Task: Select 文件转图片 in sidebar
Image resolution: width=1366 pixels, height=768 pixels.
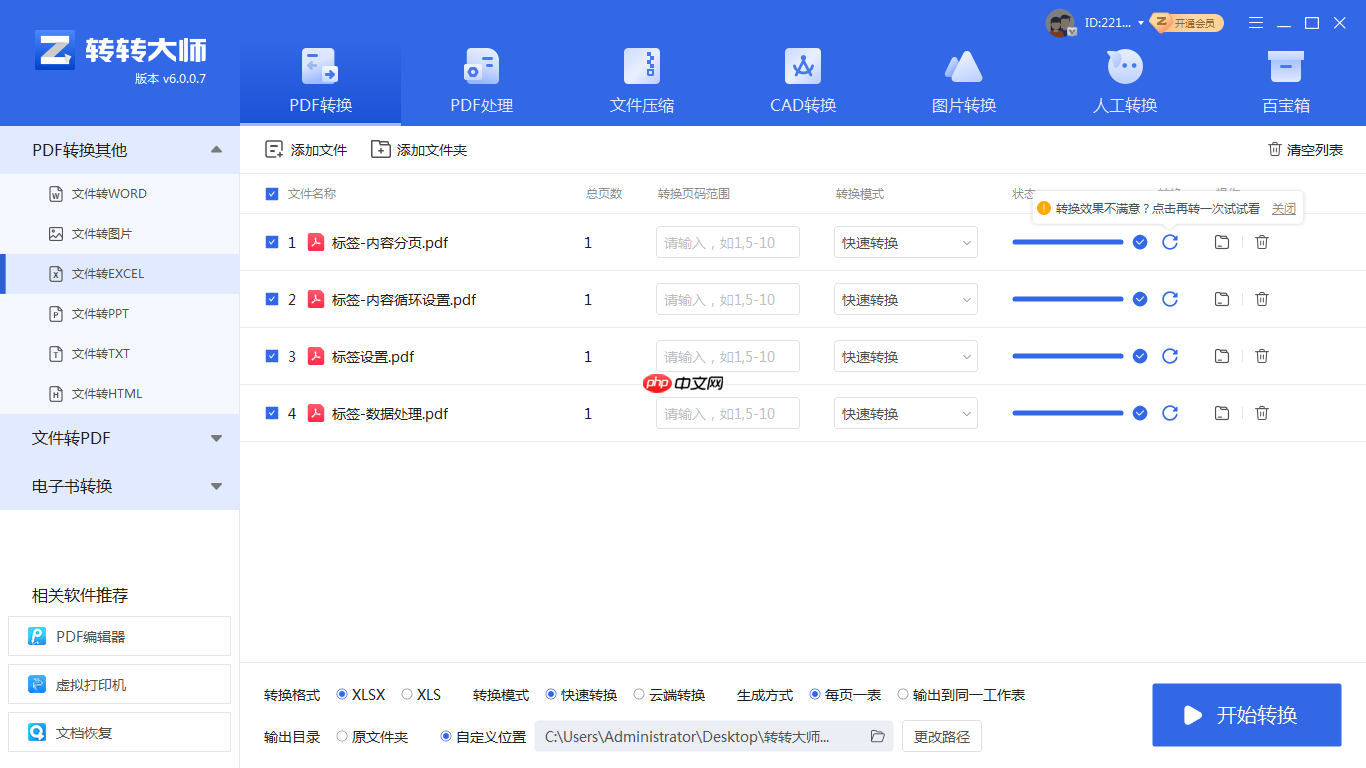Action: coord(119,234)
